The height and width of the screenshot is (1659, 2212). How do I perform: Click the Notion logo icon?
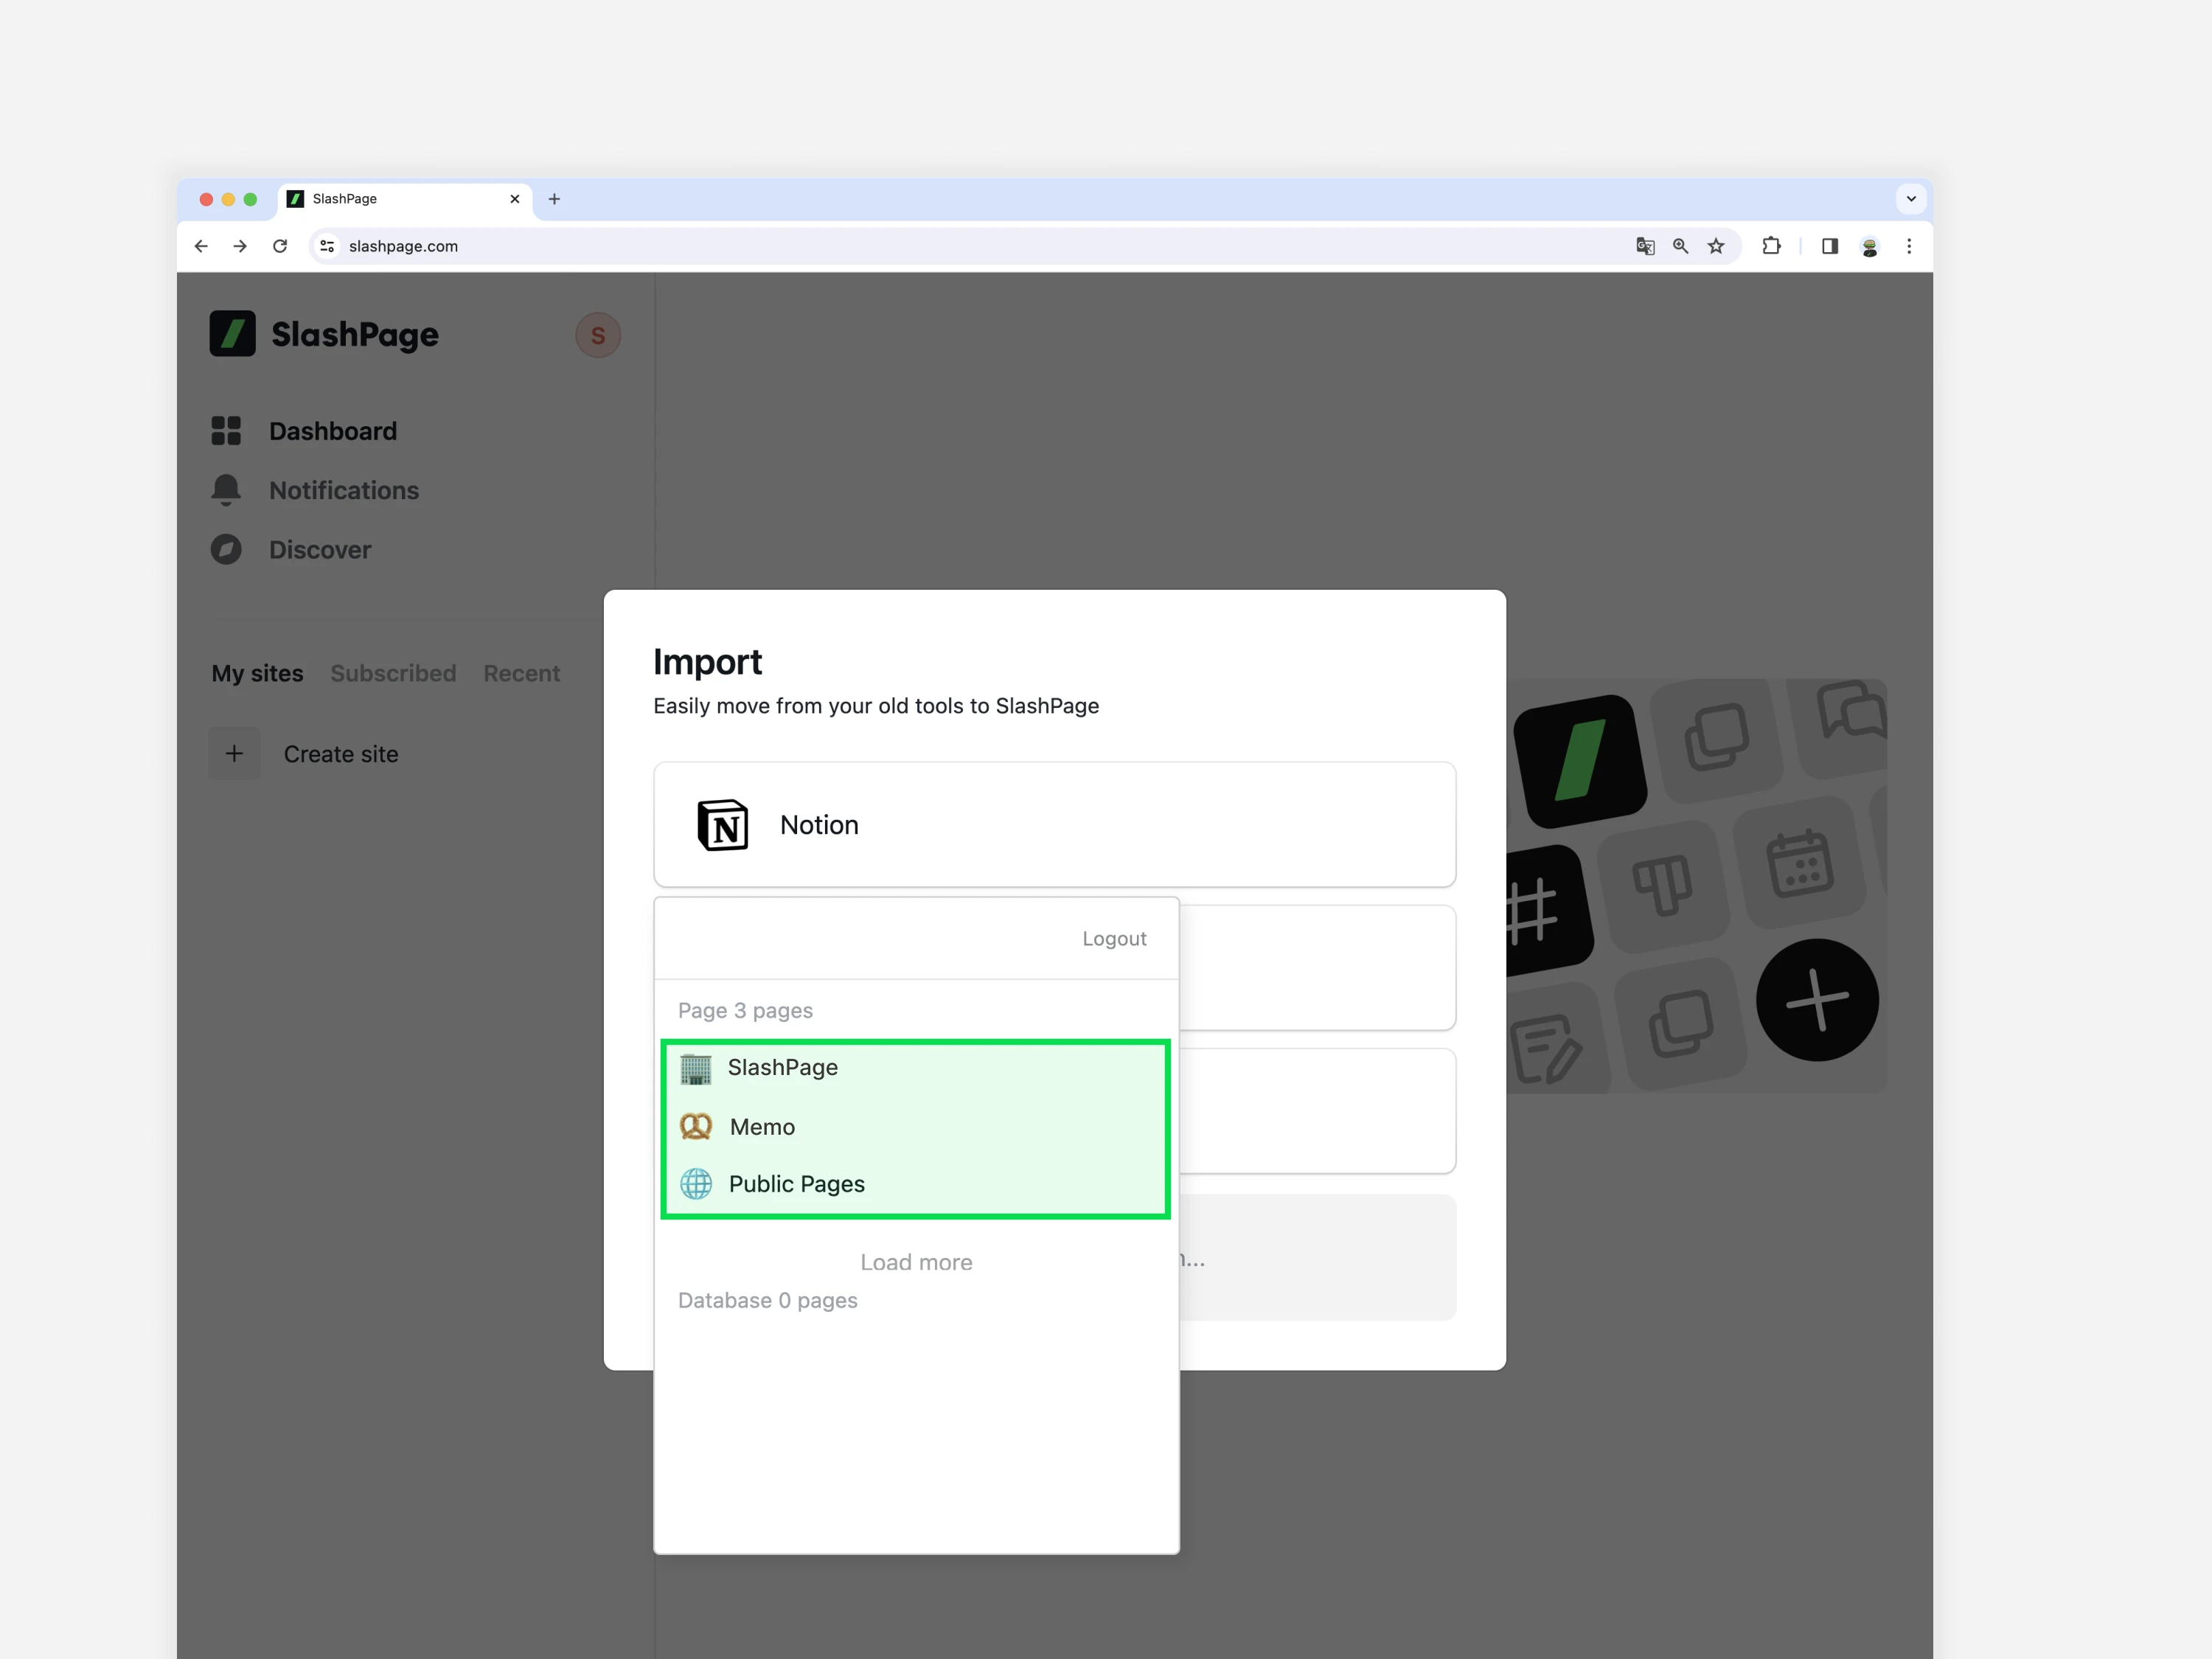pos(722,825)
